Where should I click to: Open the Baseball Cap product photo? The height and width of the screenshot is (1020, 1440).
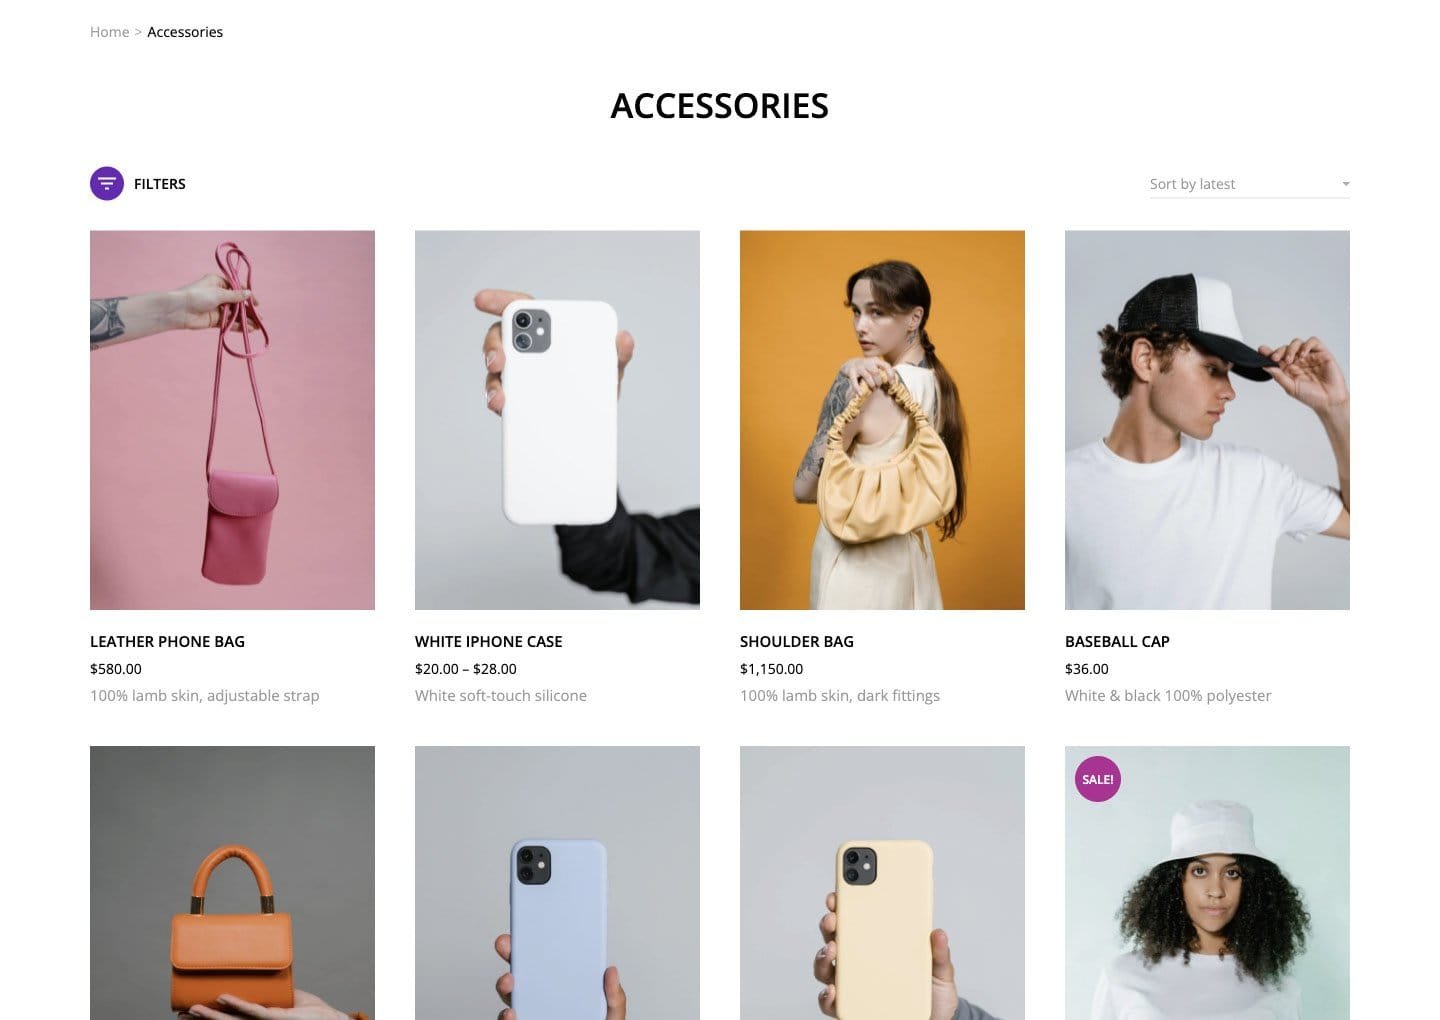1207,420
